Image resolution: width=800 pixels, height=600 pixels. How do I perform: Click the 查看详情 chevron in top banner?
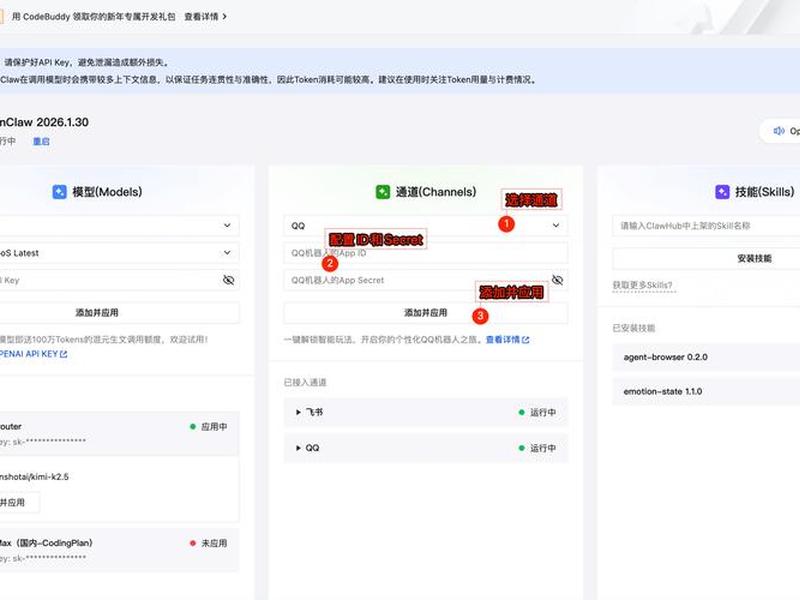click(x=224, y=17)
